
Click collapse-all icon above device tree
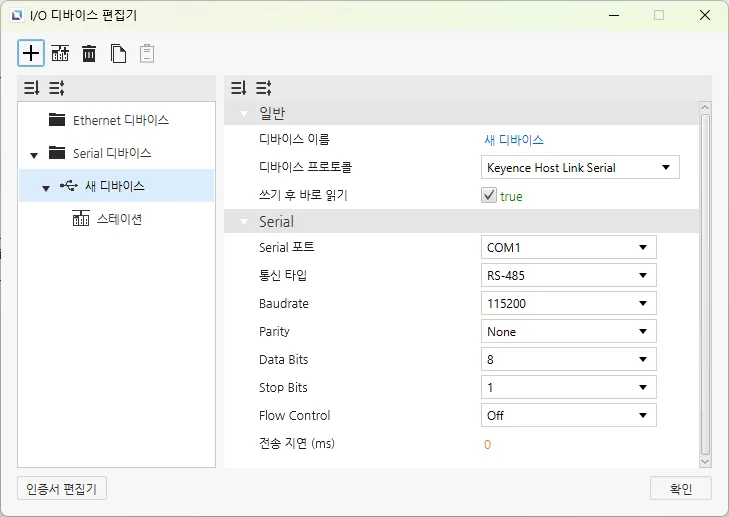point(56,88)
